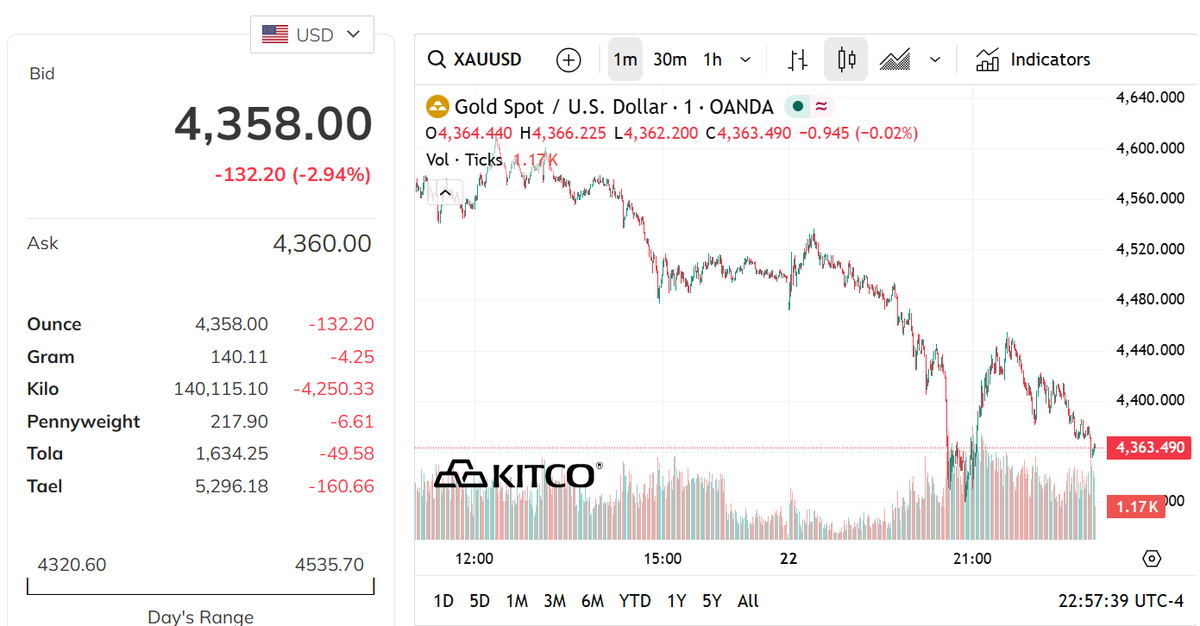Click the Day's Range bar

(201, 587)
